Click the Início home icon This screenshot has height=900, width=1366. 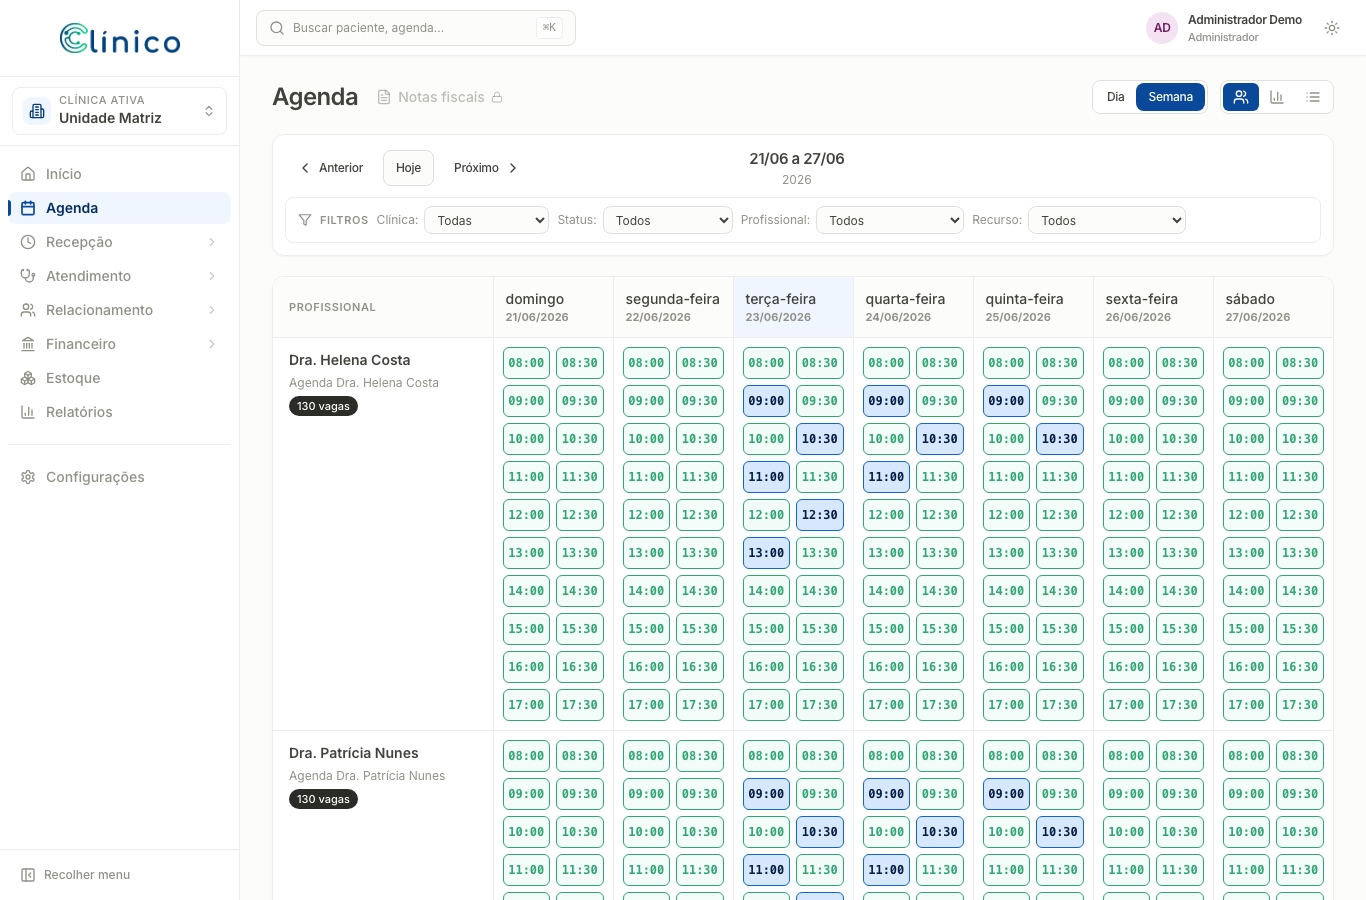click(28, 174)
